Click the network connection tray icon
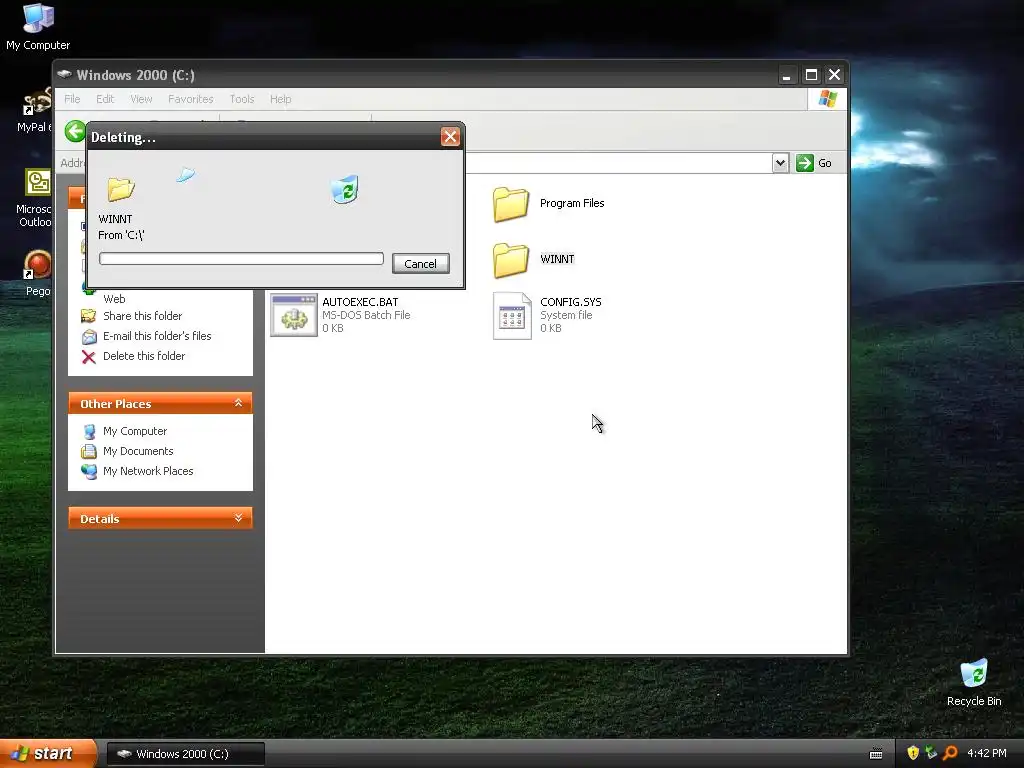 click(x=931, y=753)
